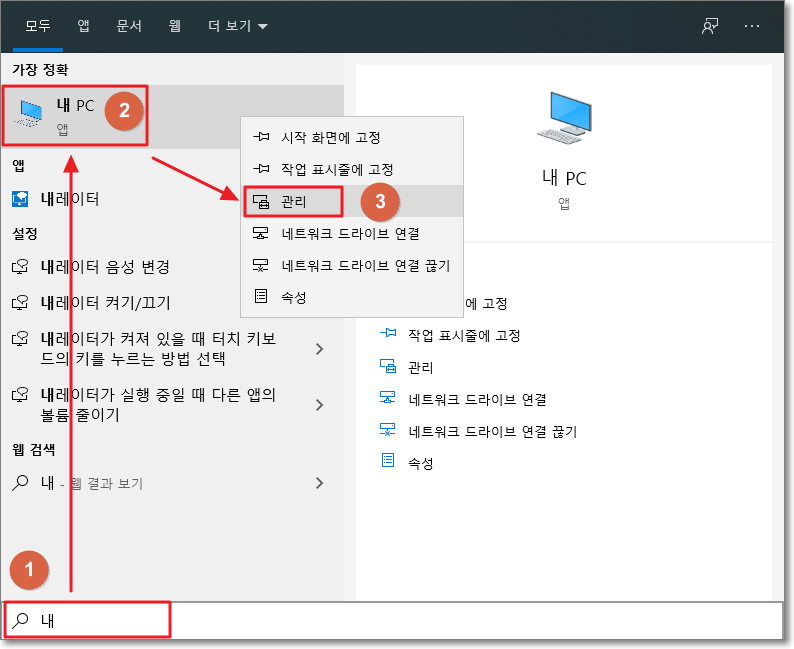Screen dimensions: 794x649
Task: Click 속성 link in preview pane
Action: point(420,463)
